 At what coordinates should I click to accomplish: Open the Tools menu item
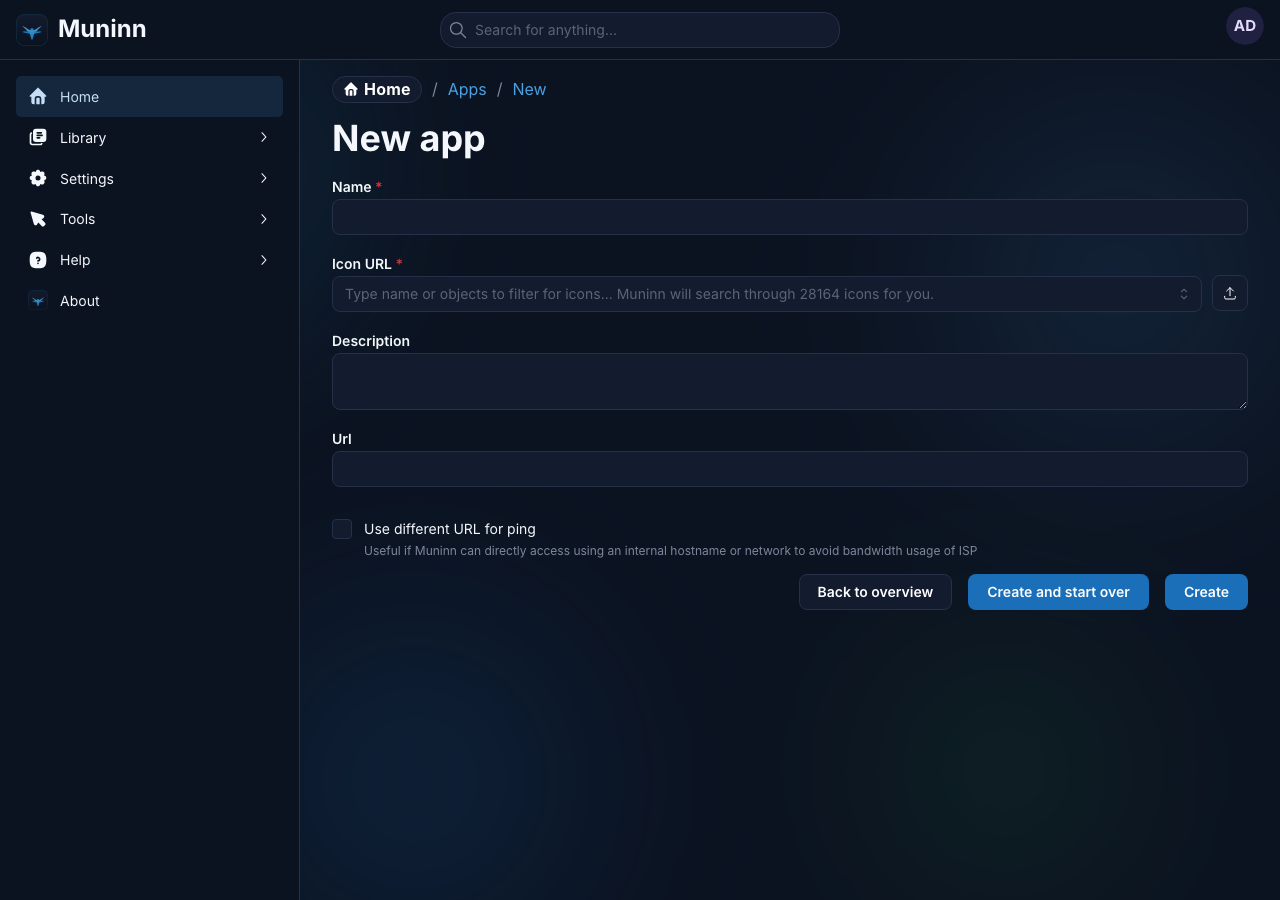(149, 219)
